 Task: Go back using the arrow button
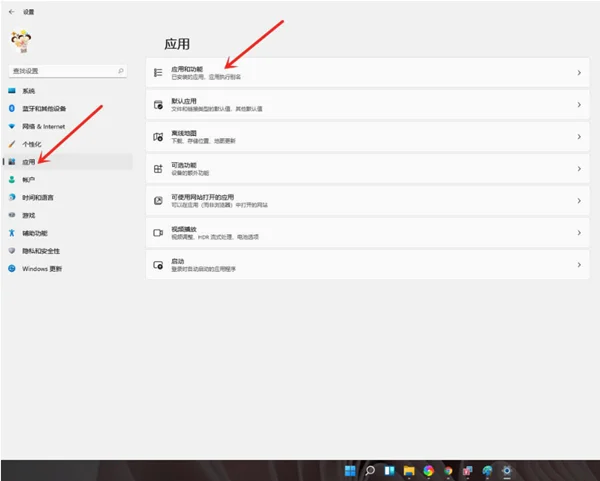(11, 12)
